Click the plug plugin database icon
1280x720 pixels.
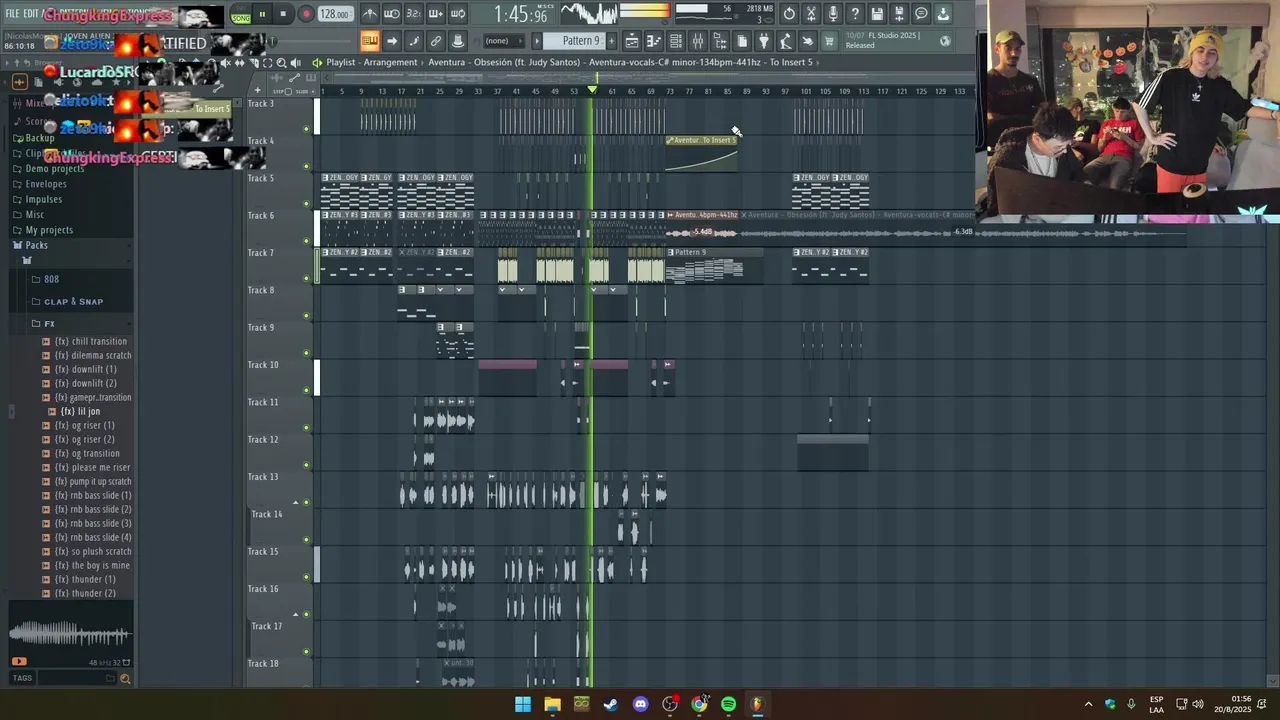coord(764,41)
